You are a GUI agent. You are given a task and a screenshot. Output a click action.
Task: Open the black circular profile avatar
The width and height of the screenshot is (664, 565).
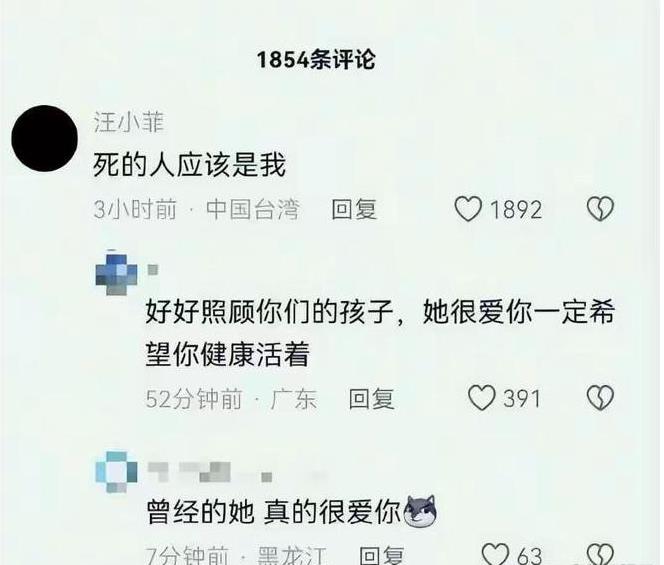(44, 138)
